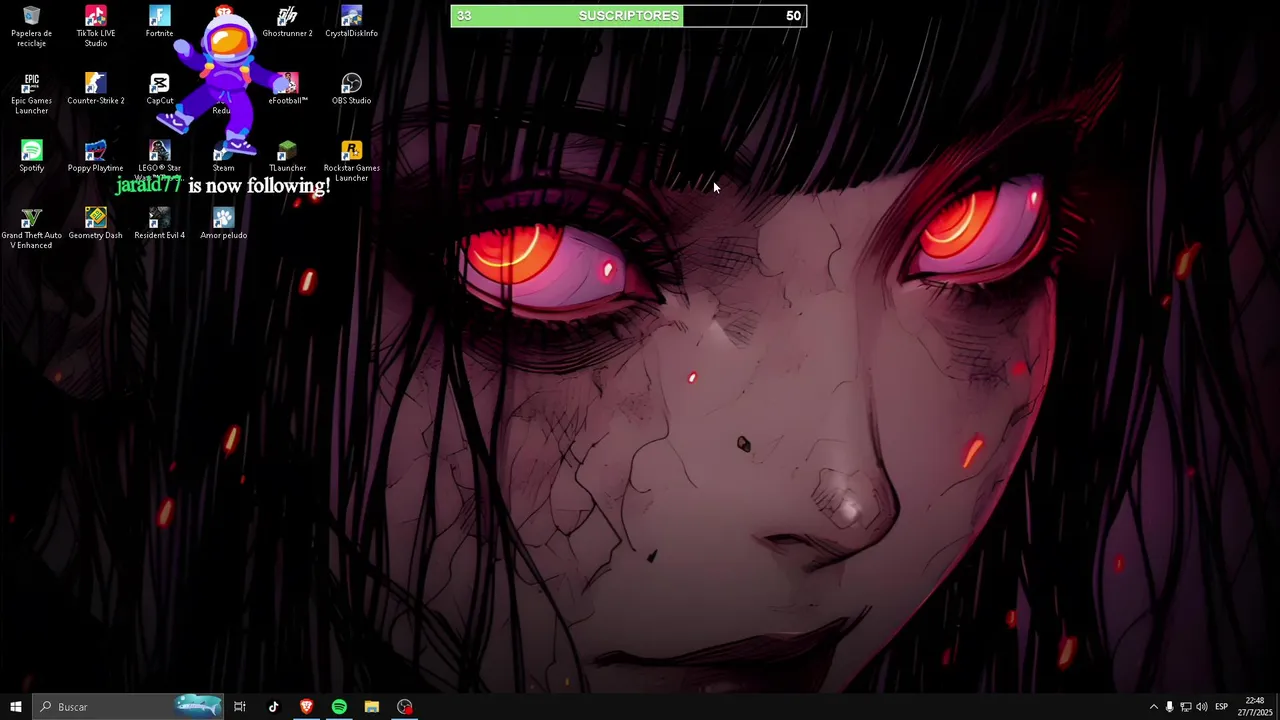Viewport: 1280px width, 720px height.
Task: Select the Geometry Dash shortcut
Action: [x=95, y=223]
